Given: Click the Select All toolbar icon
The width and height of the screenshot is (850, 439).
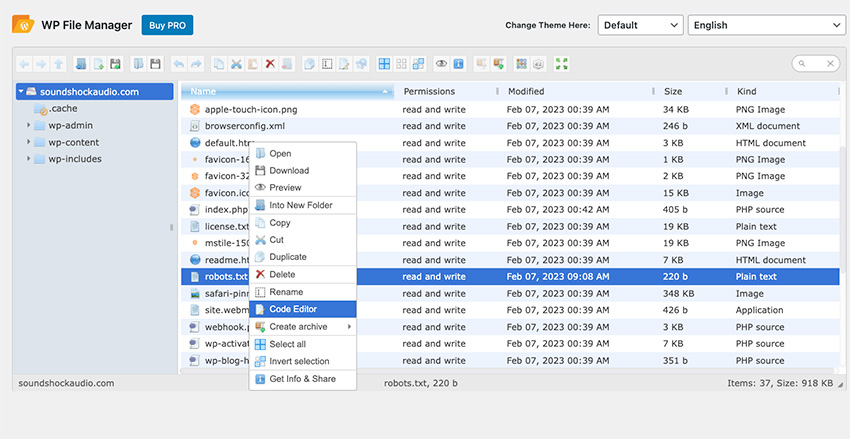Looking at the screenshot, I should click(384, 64).
